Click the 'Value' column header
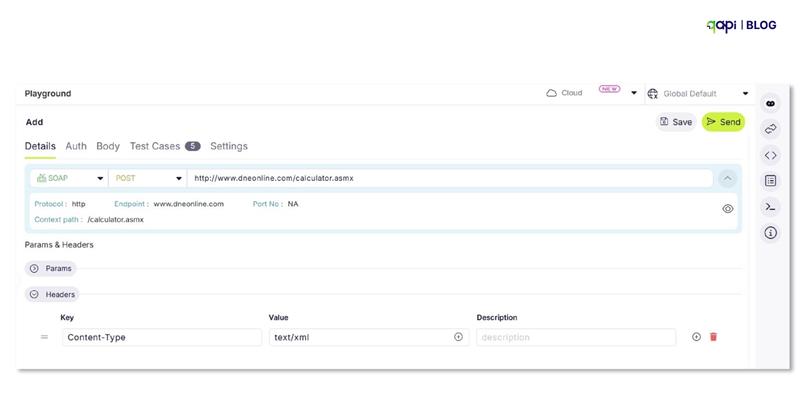 click(x=279, y=317)
